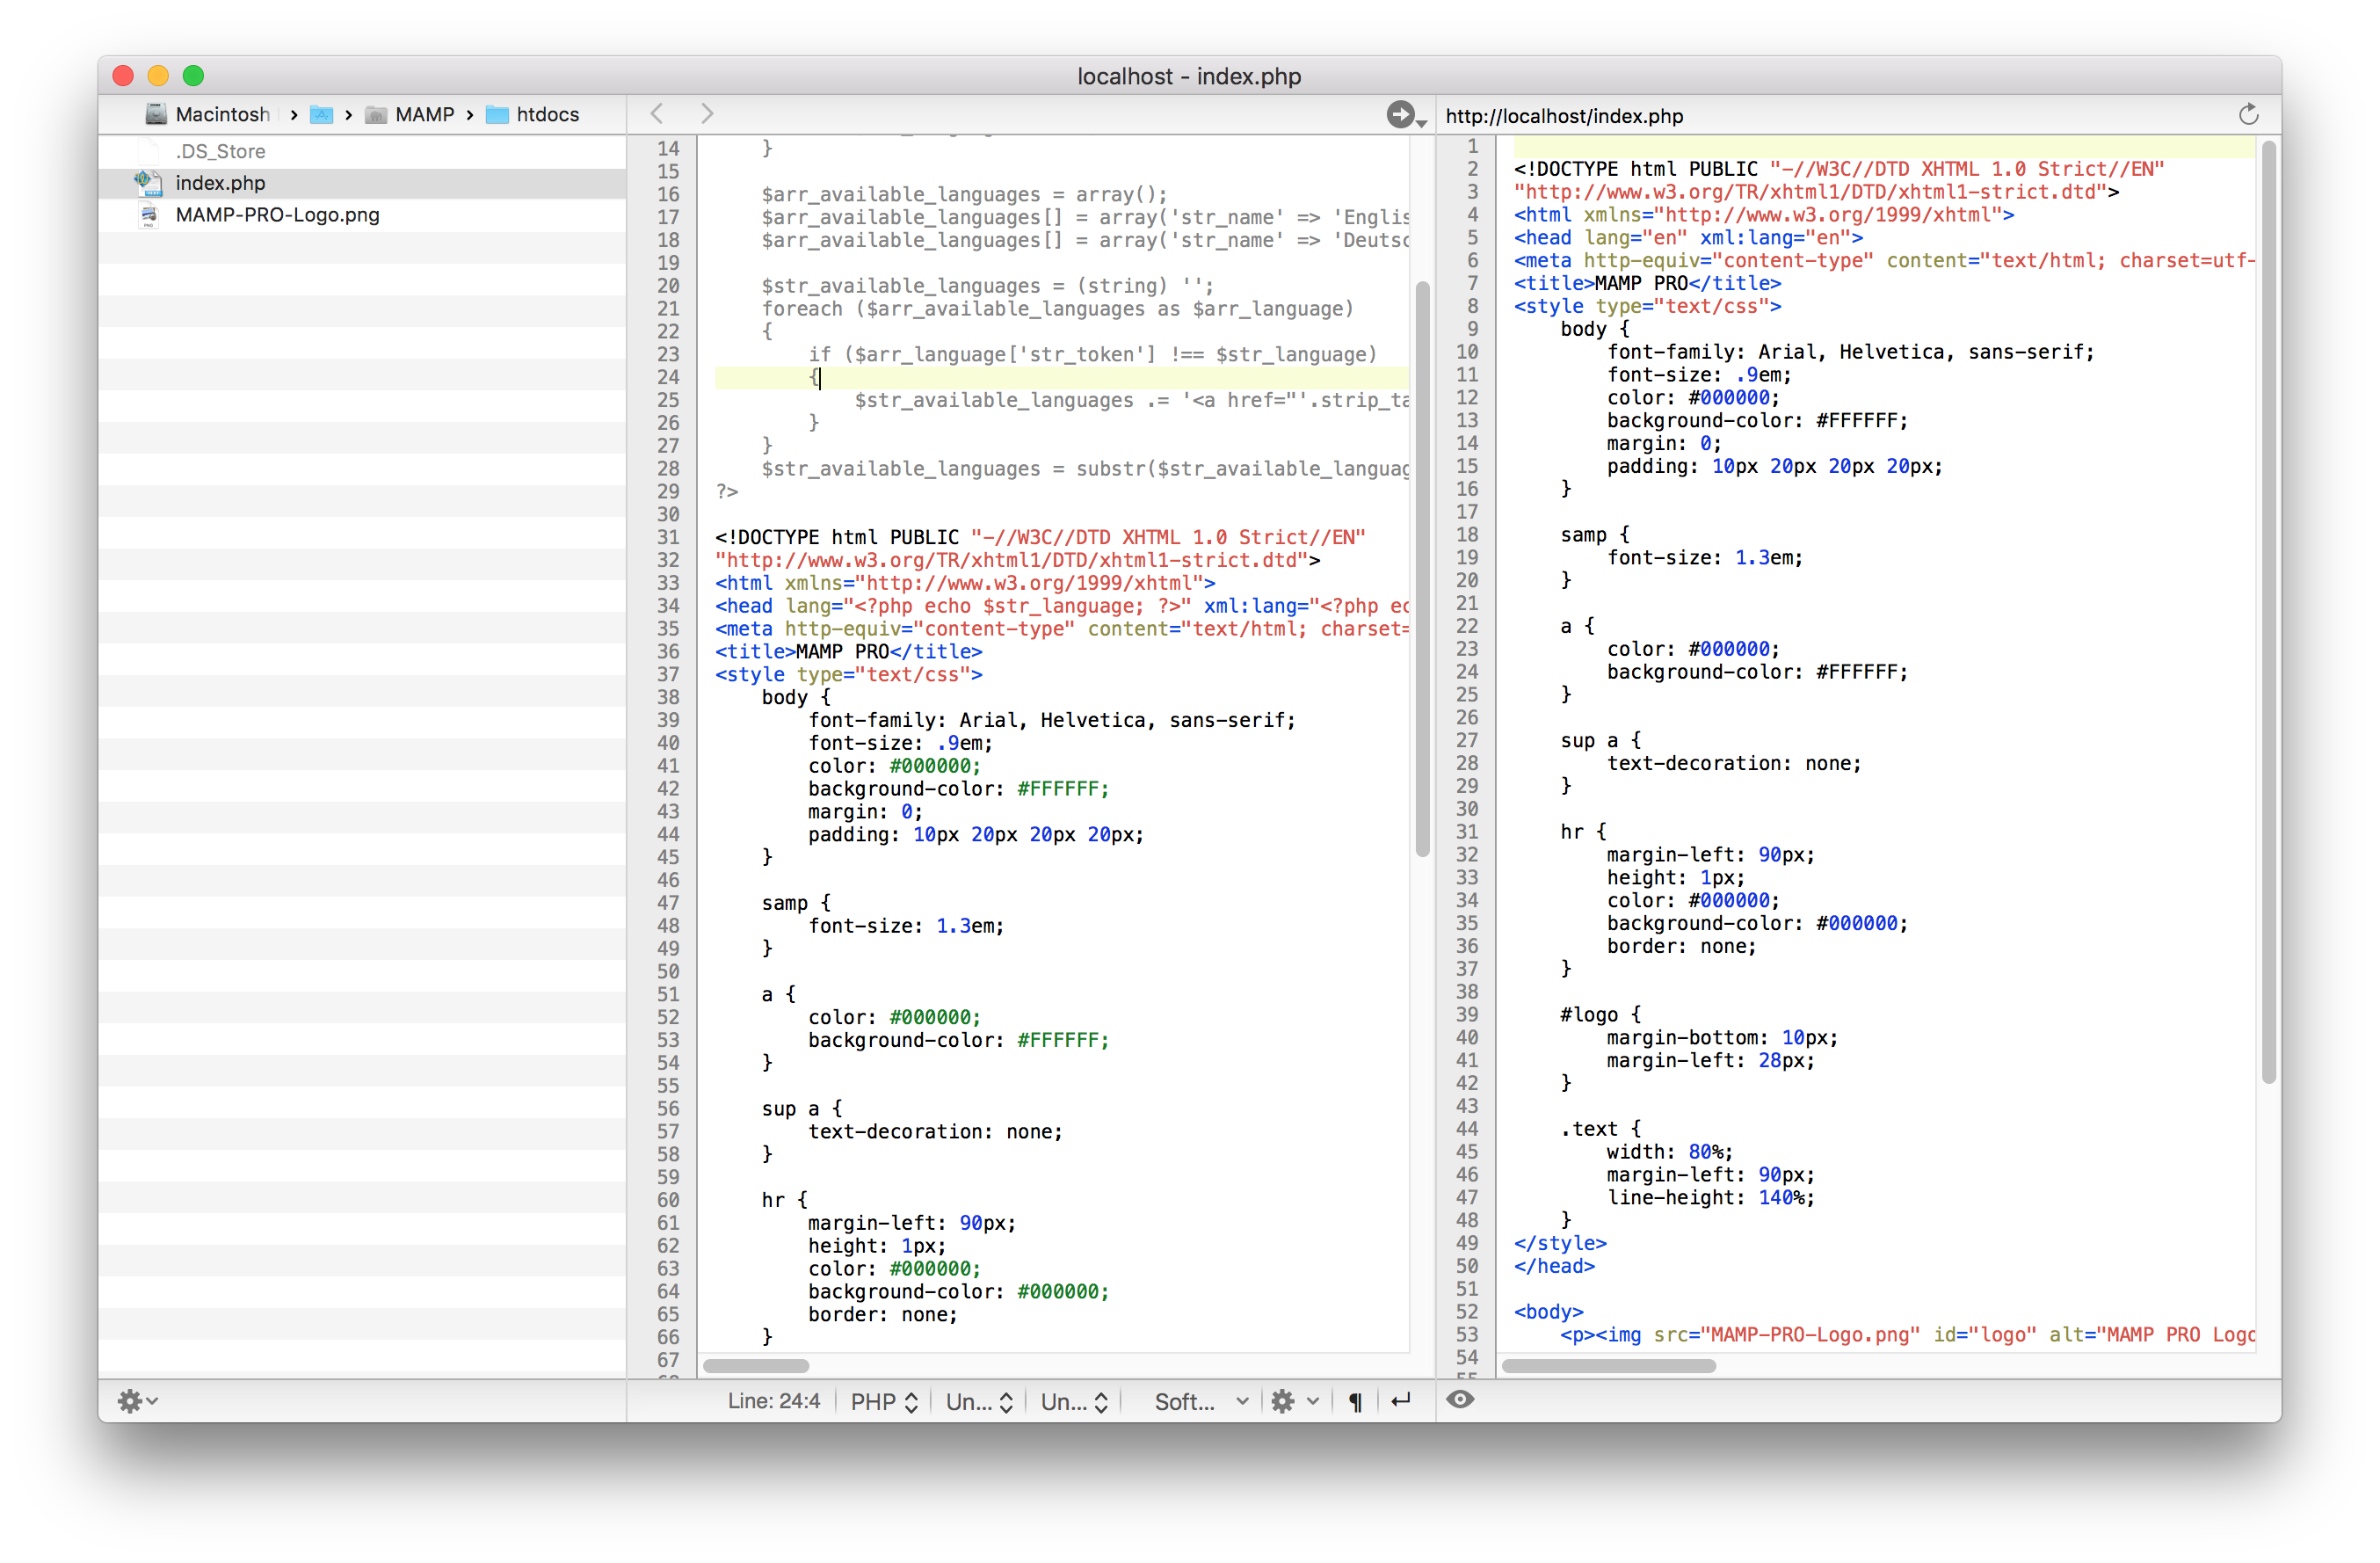
Task: Click the Macintosh disk icon
Action: pos(156,114)
